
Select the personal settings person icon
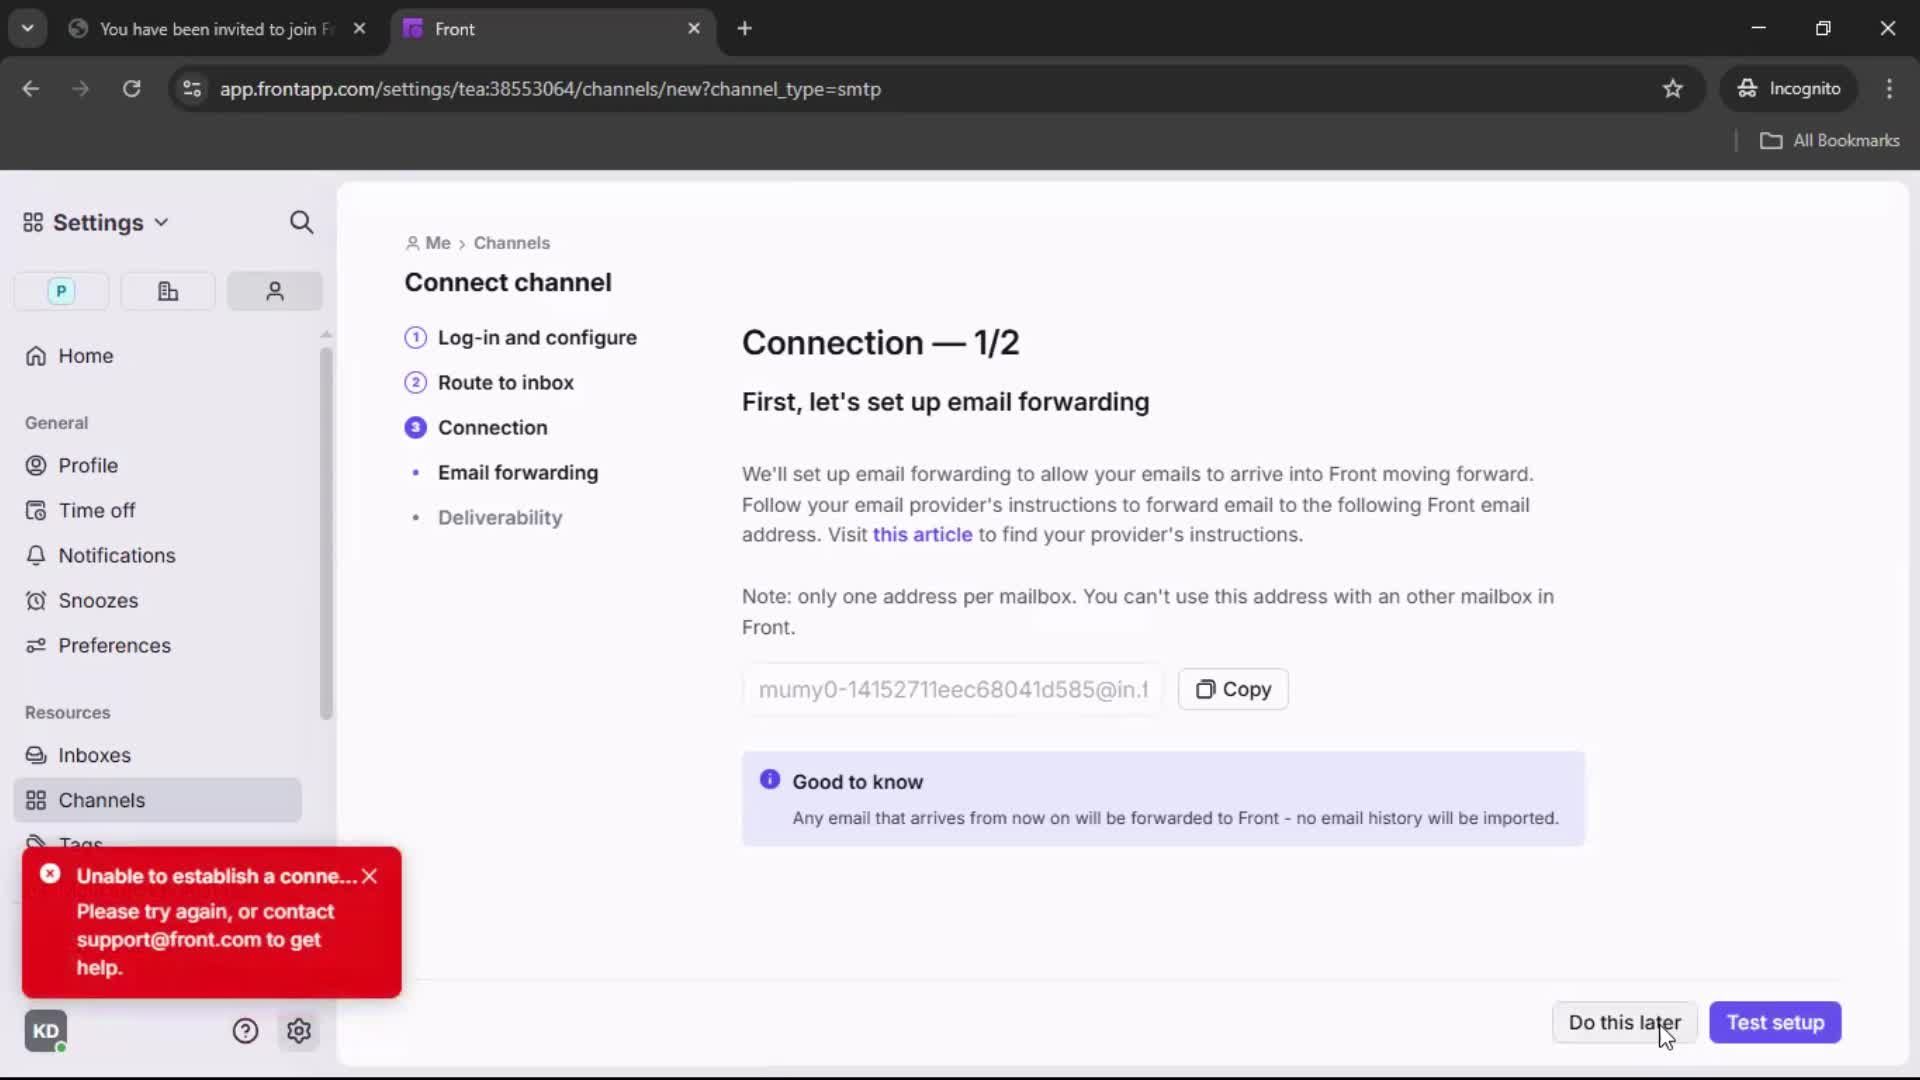274,291
